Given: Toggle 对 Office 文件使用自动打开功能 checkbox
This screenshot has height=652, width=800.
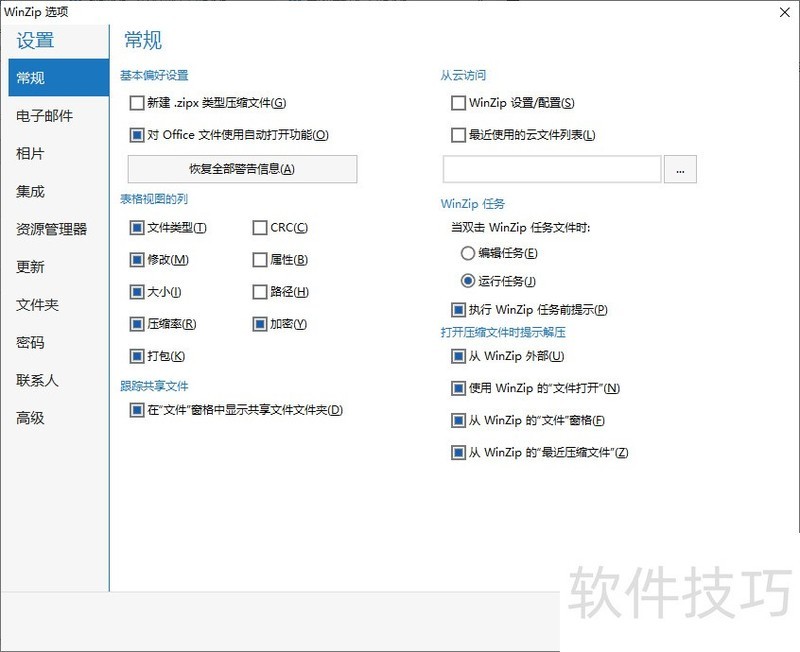Looking at the screenshot, I should (x=137, y=135).
